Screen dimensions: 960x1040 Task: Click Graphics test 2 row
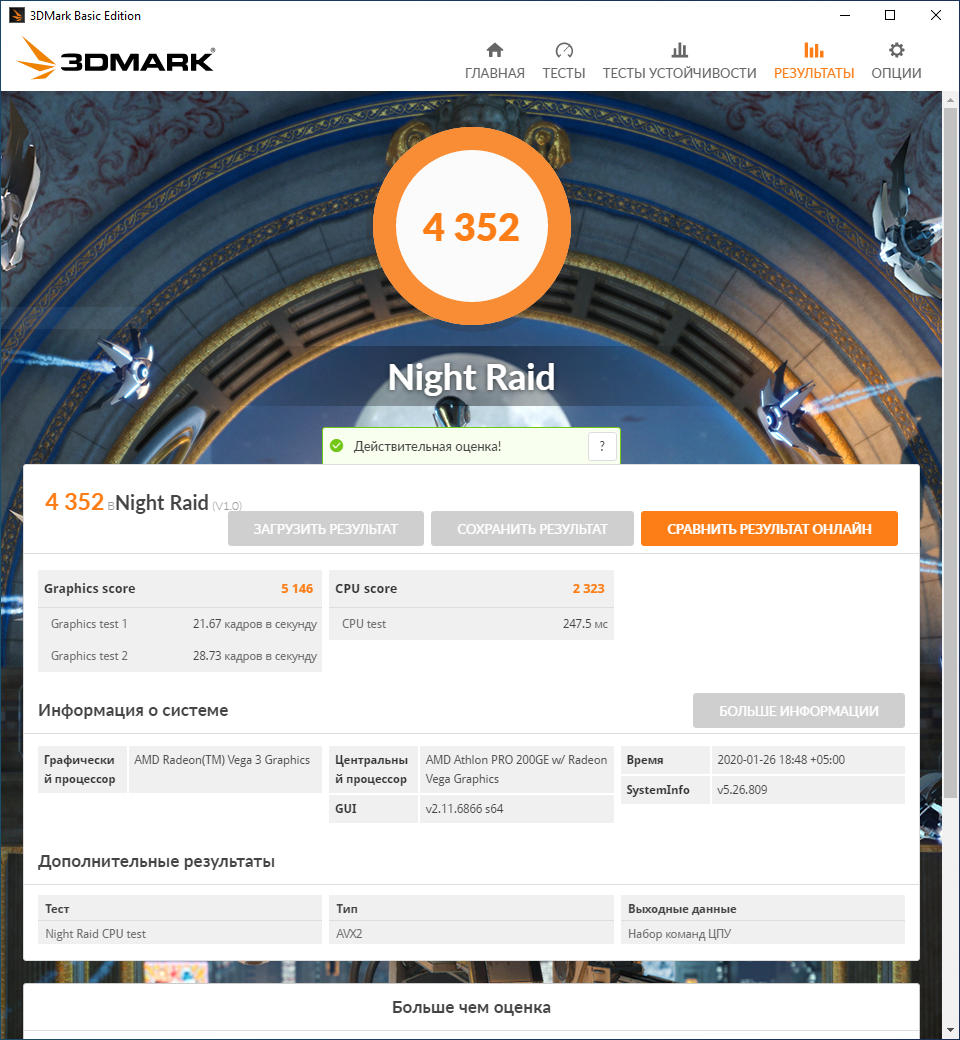click(x=180, y=655)
